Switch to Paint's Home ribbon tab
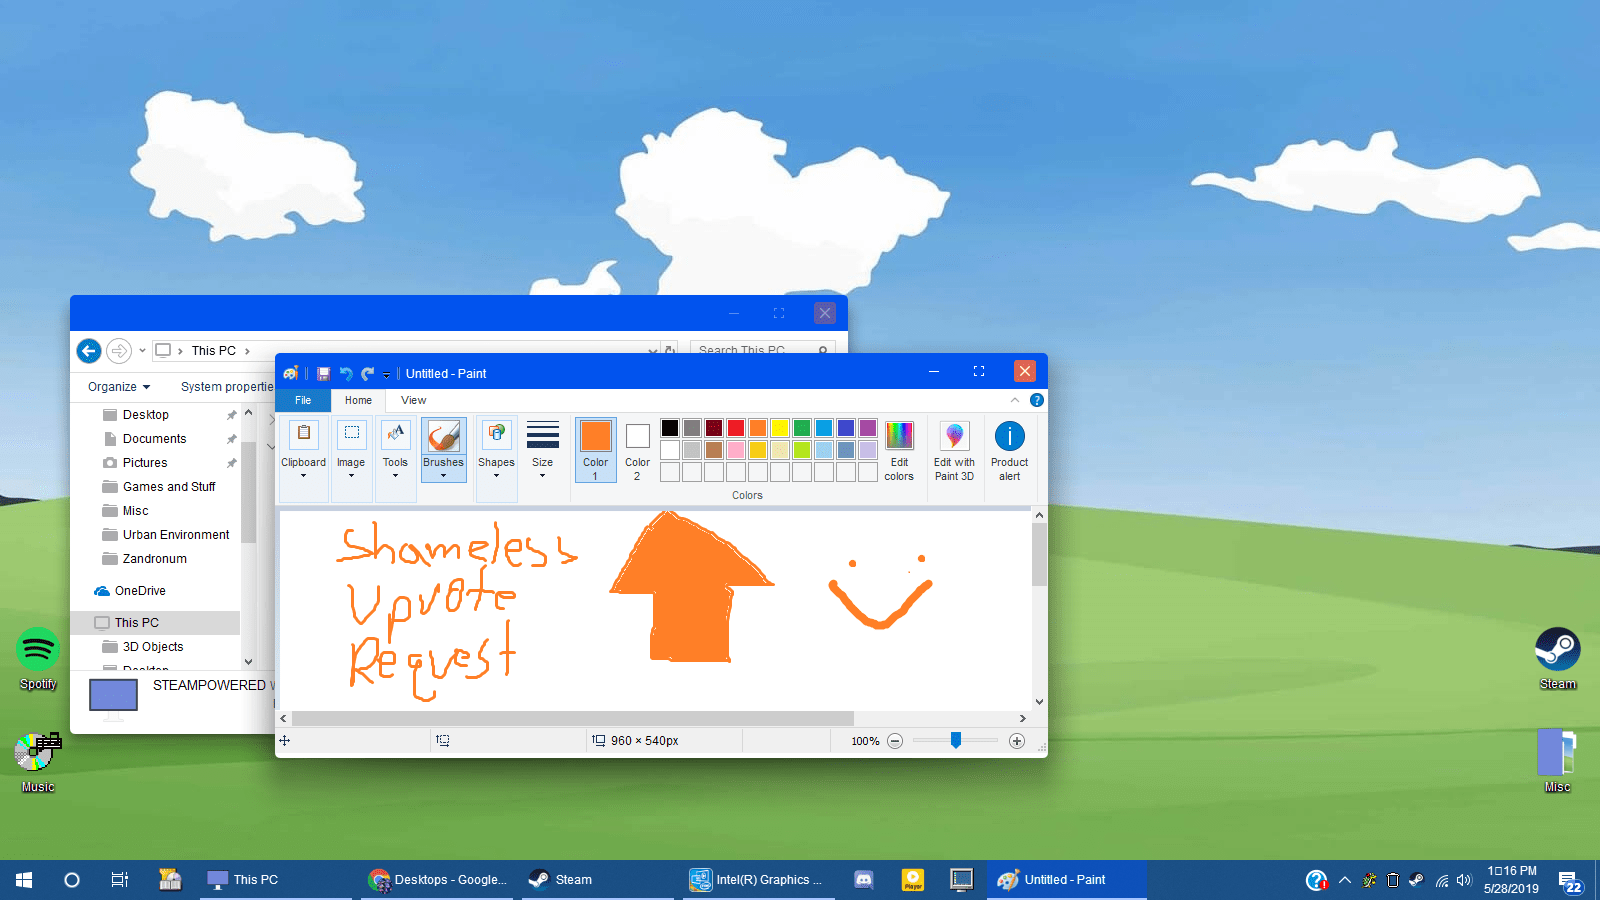Screen dimensions: 1600x900 pos(358,400)
